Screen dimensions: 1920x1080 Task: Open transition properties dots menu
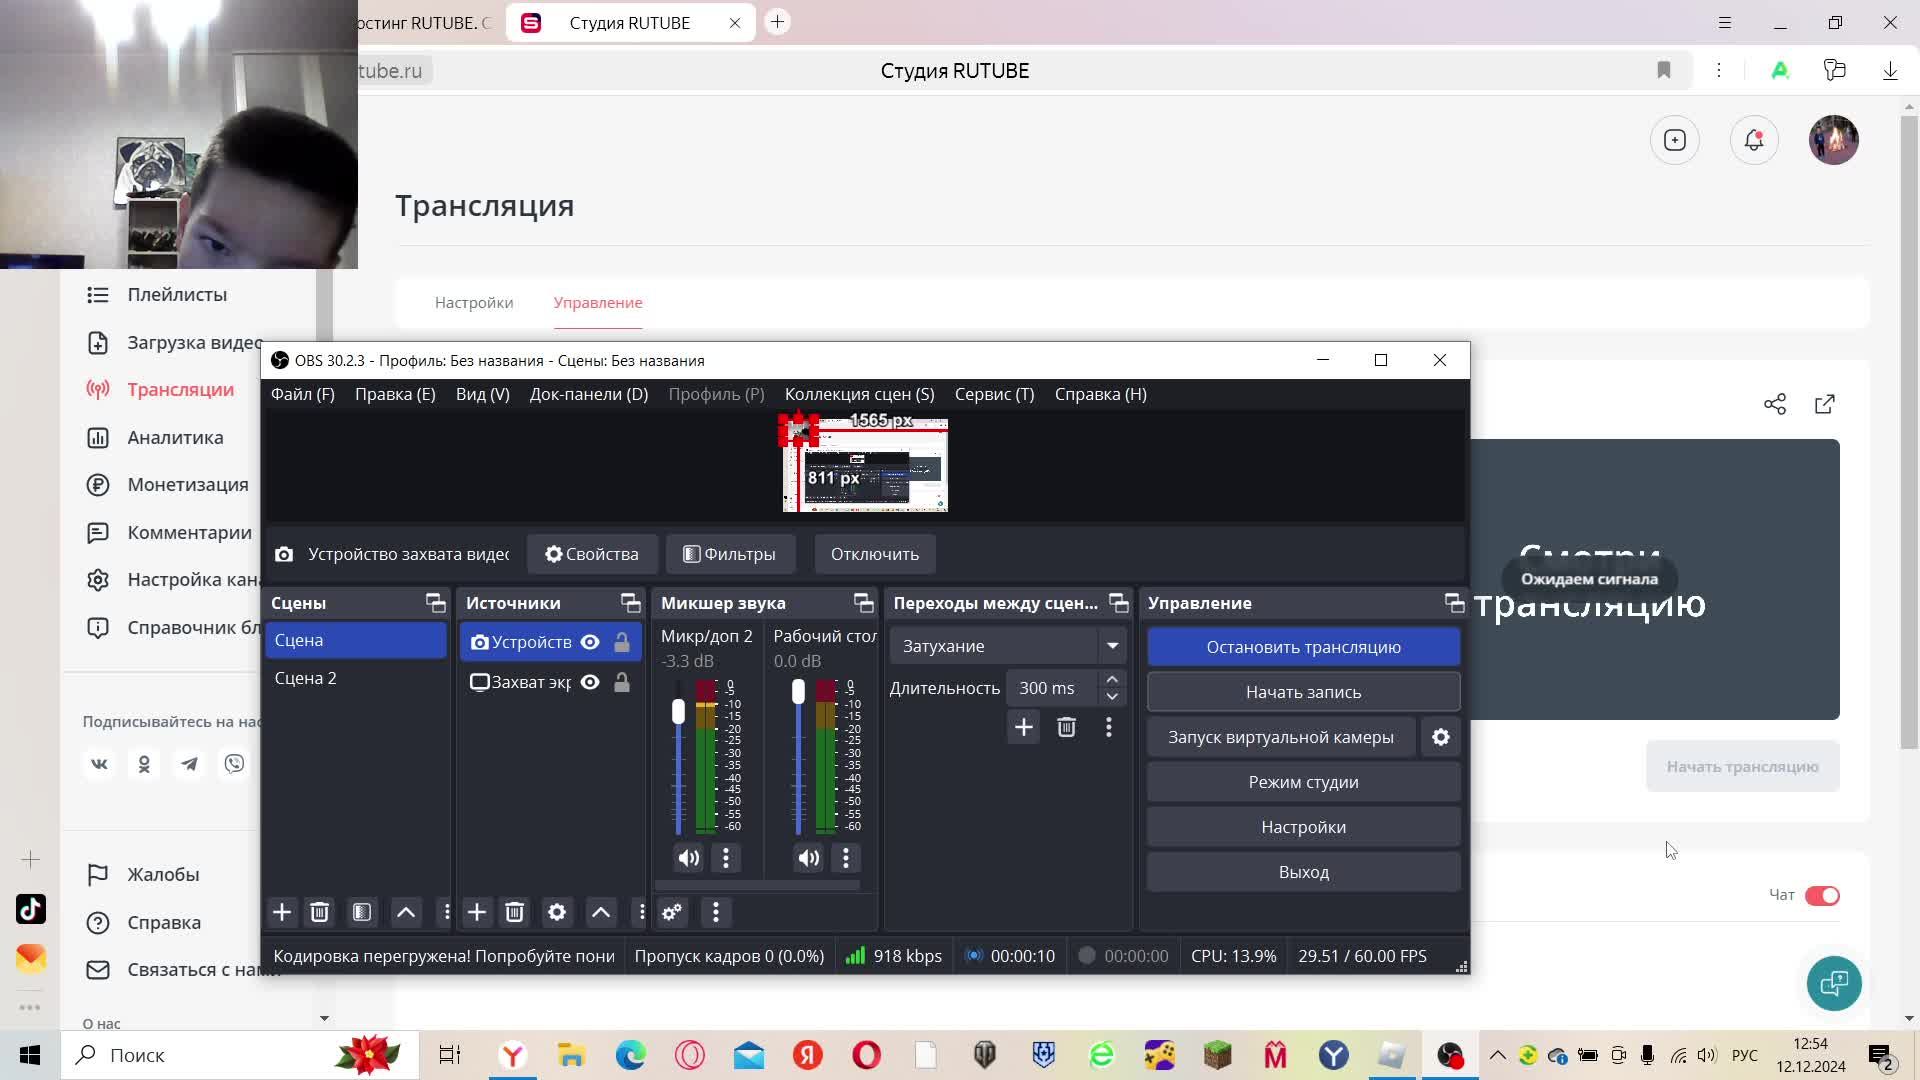(1108, 727)
